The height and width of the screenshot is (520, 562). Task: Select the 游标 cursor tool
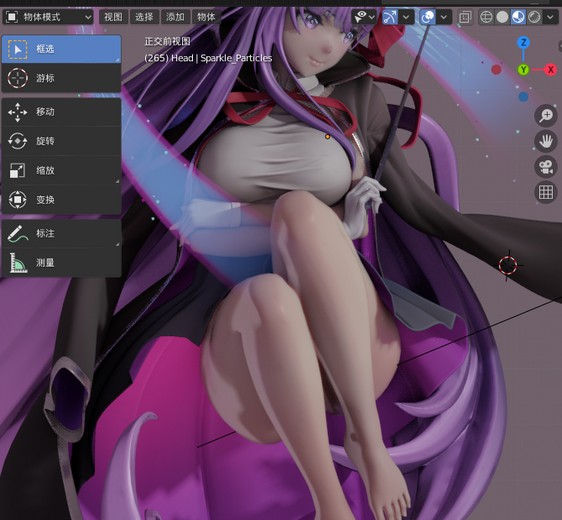point(61,78)
